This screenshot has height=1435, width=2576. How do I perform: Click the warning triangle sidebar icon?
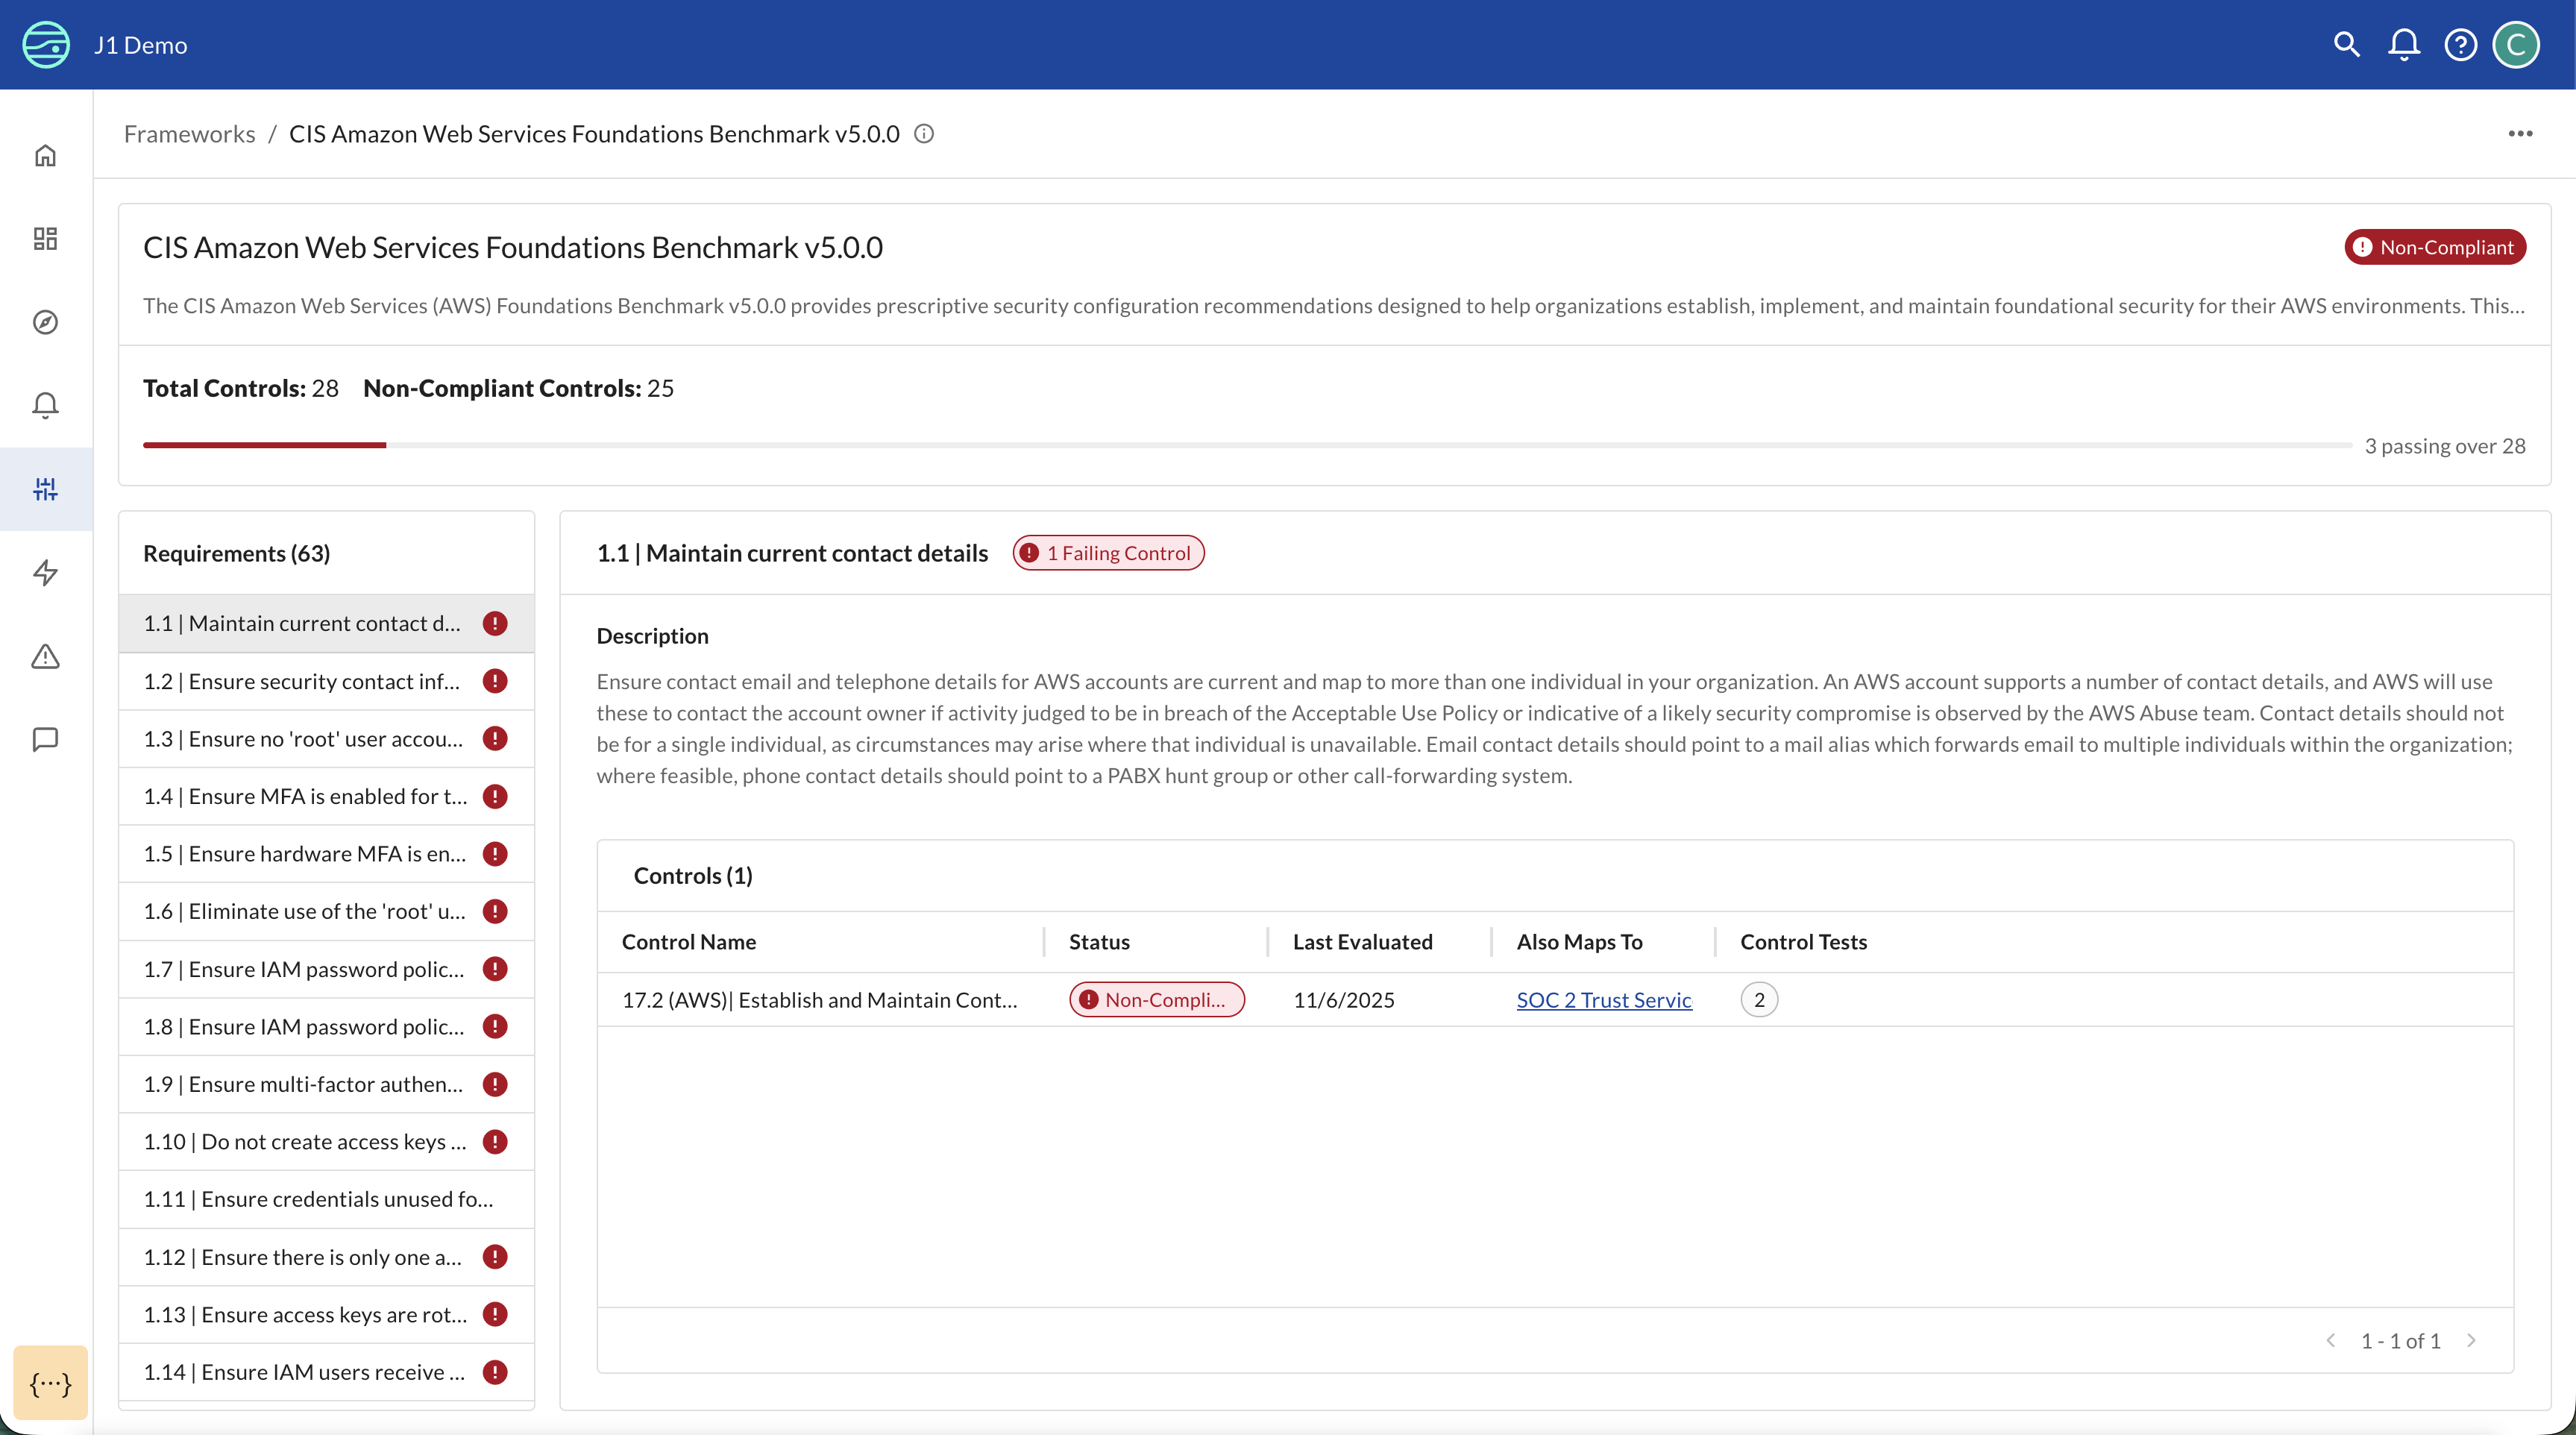[x=46, y=656]
